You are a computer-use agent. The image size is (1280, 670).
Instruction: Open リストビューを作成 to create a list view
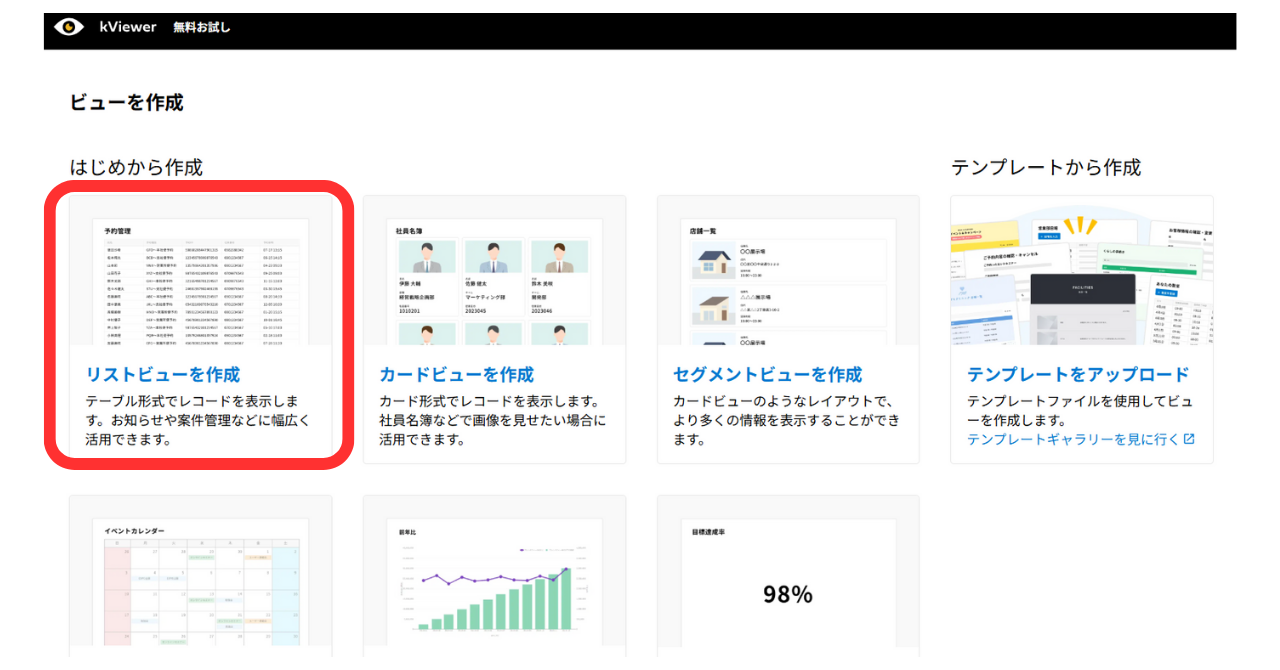click(x=162, y=372)
